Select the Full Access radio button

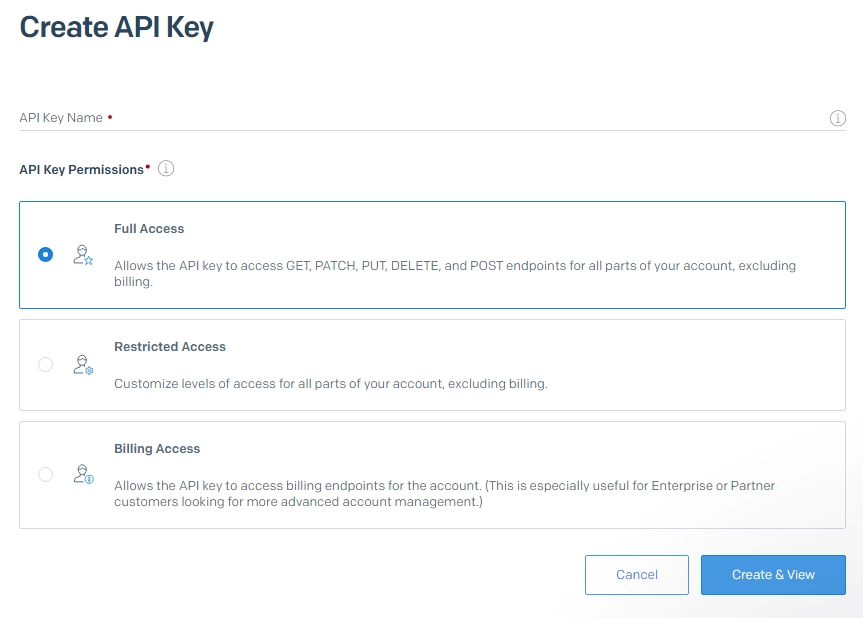45,255
